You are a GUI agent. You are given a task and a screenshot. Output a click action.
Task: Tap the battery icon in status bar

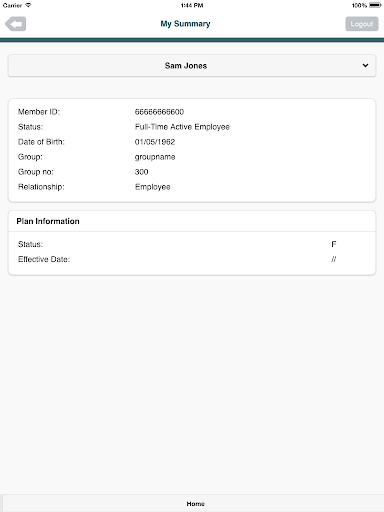tap(375, 5)
